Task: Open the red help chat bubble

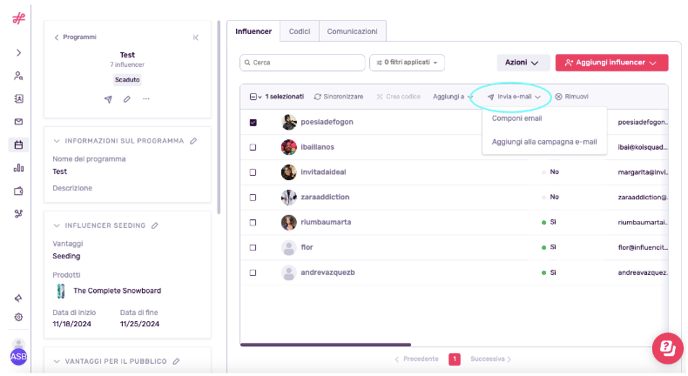Action: [x=667, y=348]
